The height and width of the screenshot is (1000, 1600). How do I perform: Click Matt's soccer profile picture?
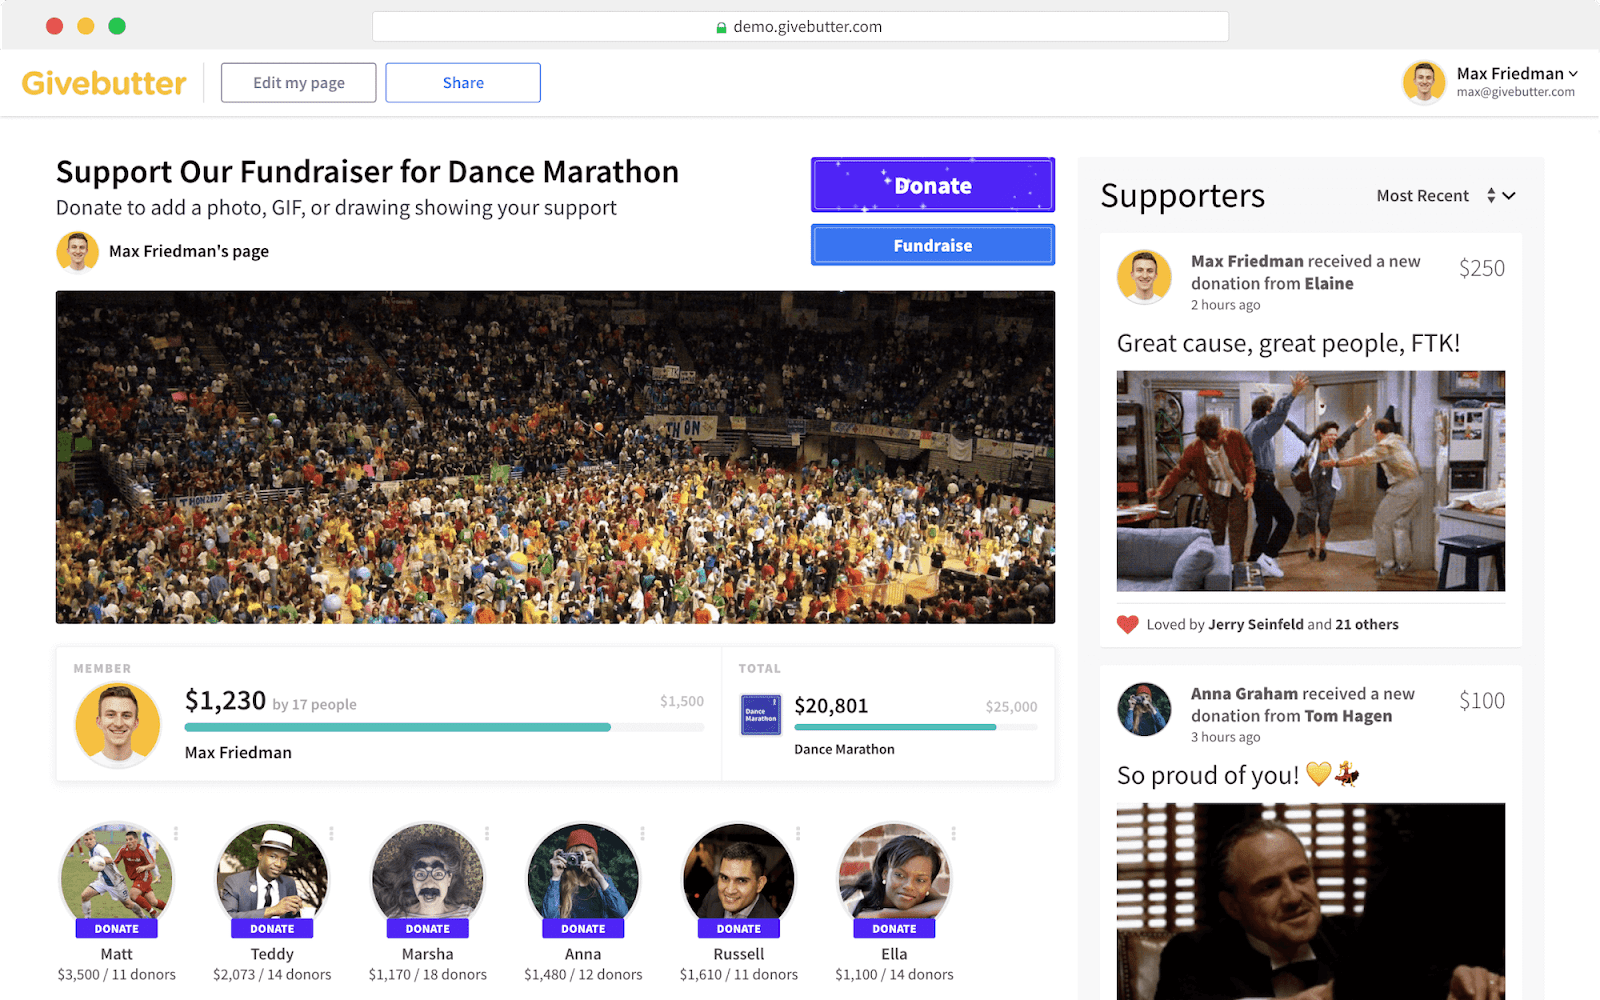click(x=116, y=874)
